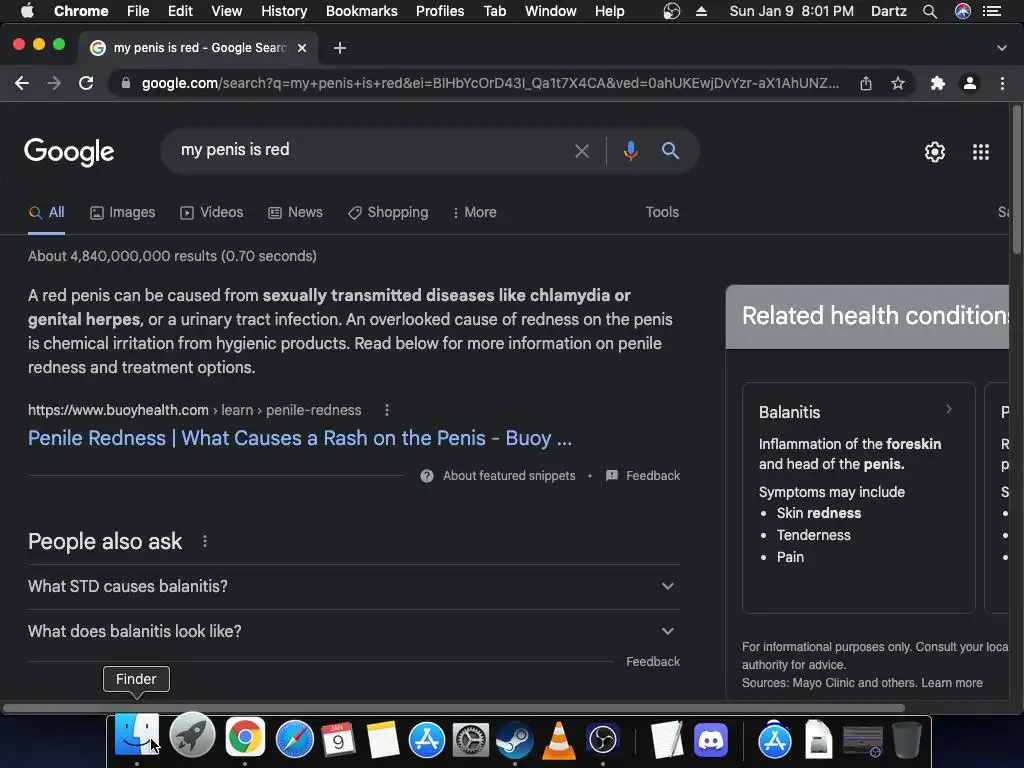Bookmark this page with the star icon
1024x768 pixels.
pyautogui.click(x=898, y=83)
